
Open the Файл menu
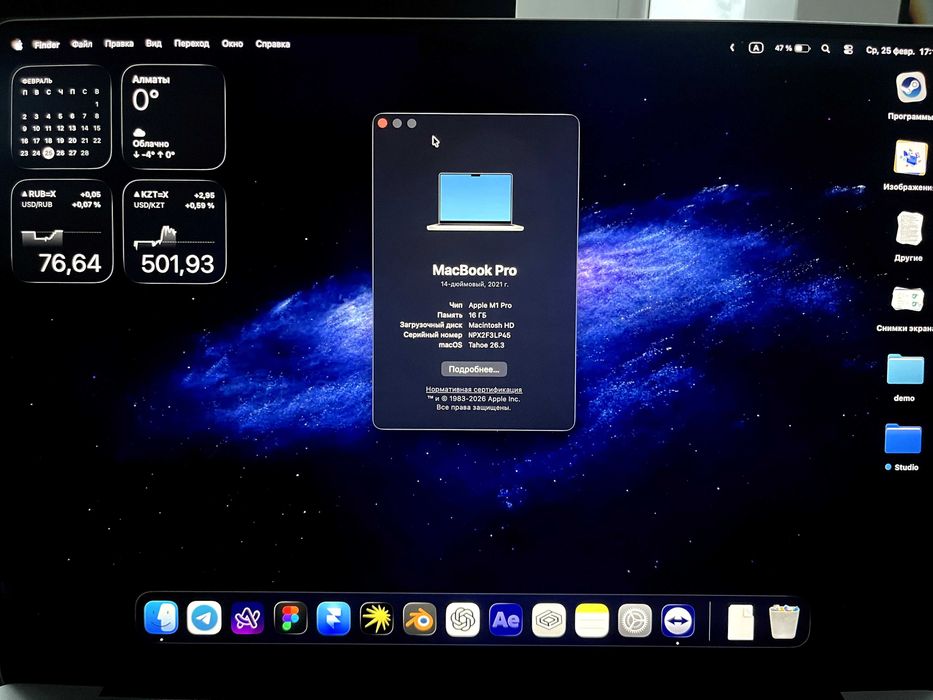(82, 44)
